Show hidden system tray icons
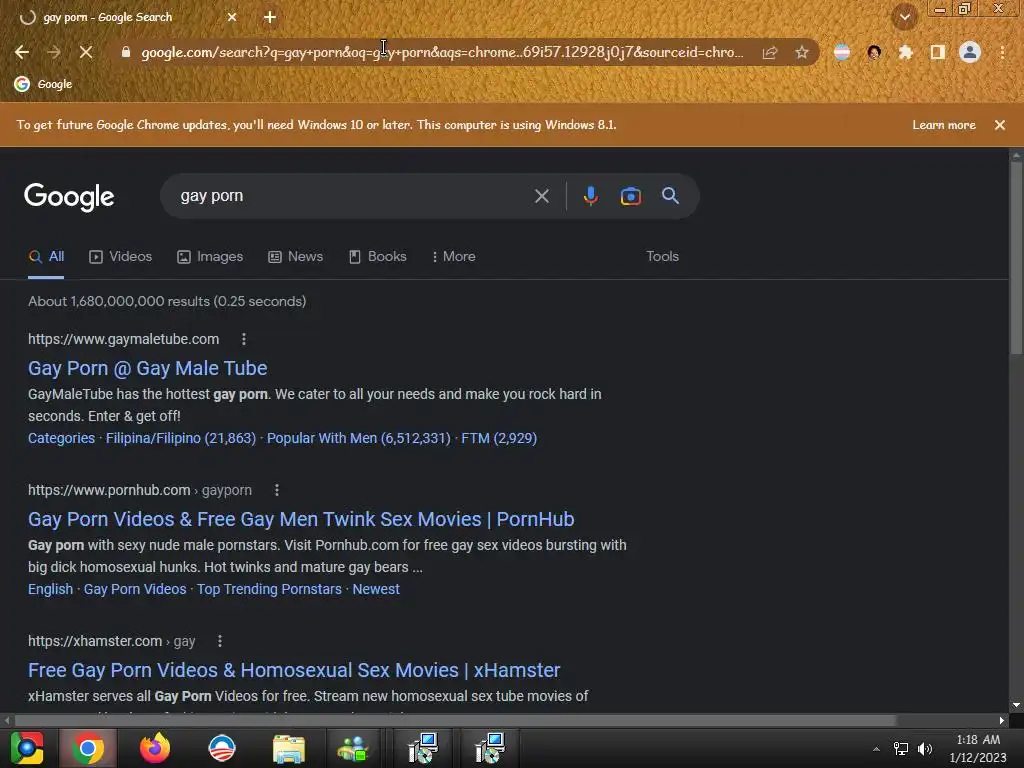Image resolution: width=1024 pixels, height=768 pixels. [876, 749]
